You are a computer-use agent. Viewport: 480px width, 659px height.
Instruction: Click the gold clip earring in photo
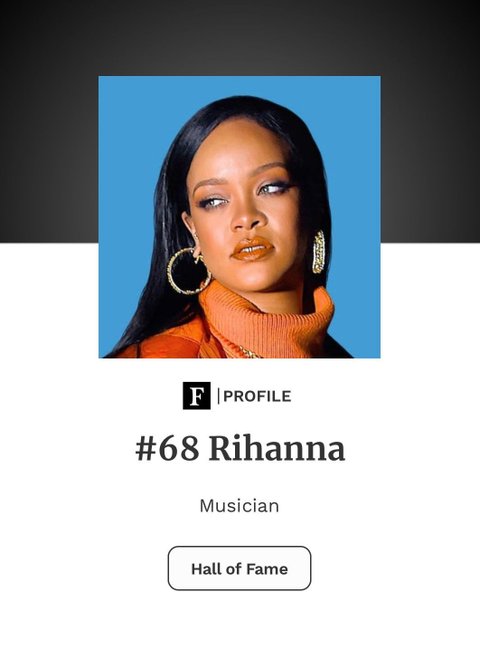(x=319, y=252)
